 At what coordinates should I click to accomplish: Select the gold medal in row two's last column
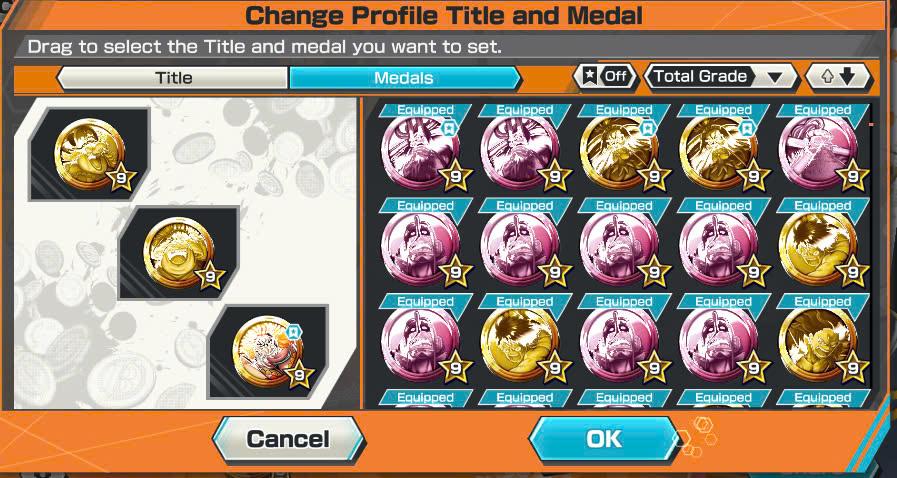818,249
